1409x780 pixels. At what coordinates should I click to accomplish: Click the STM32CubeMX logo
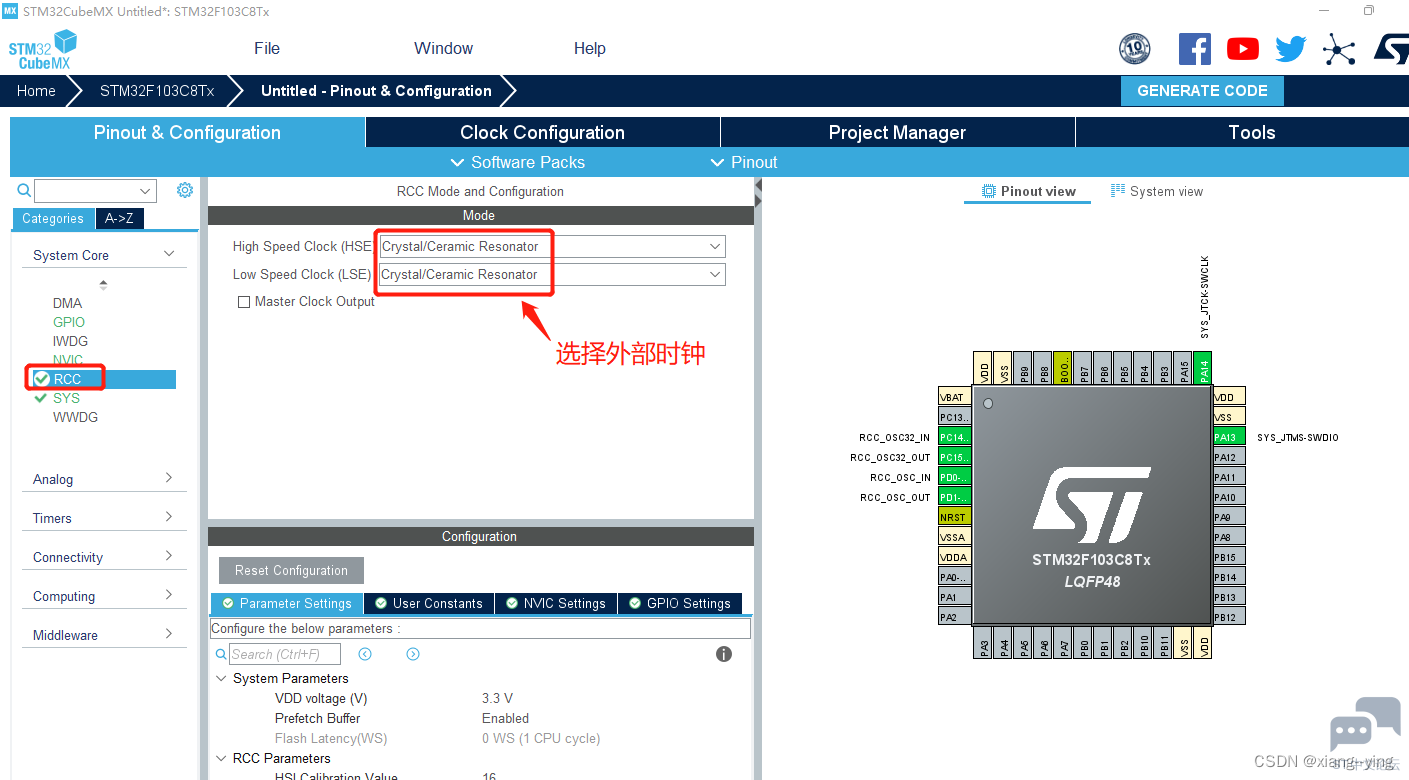pyautogui.click(x=43, y=49)
